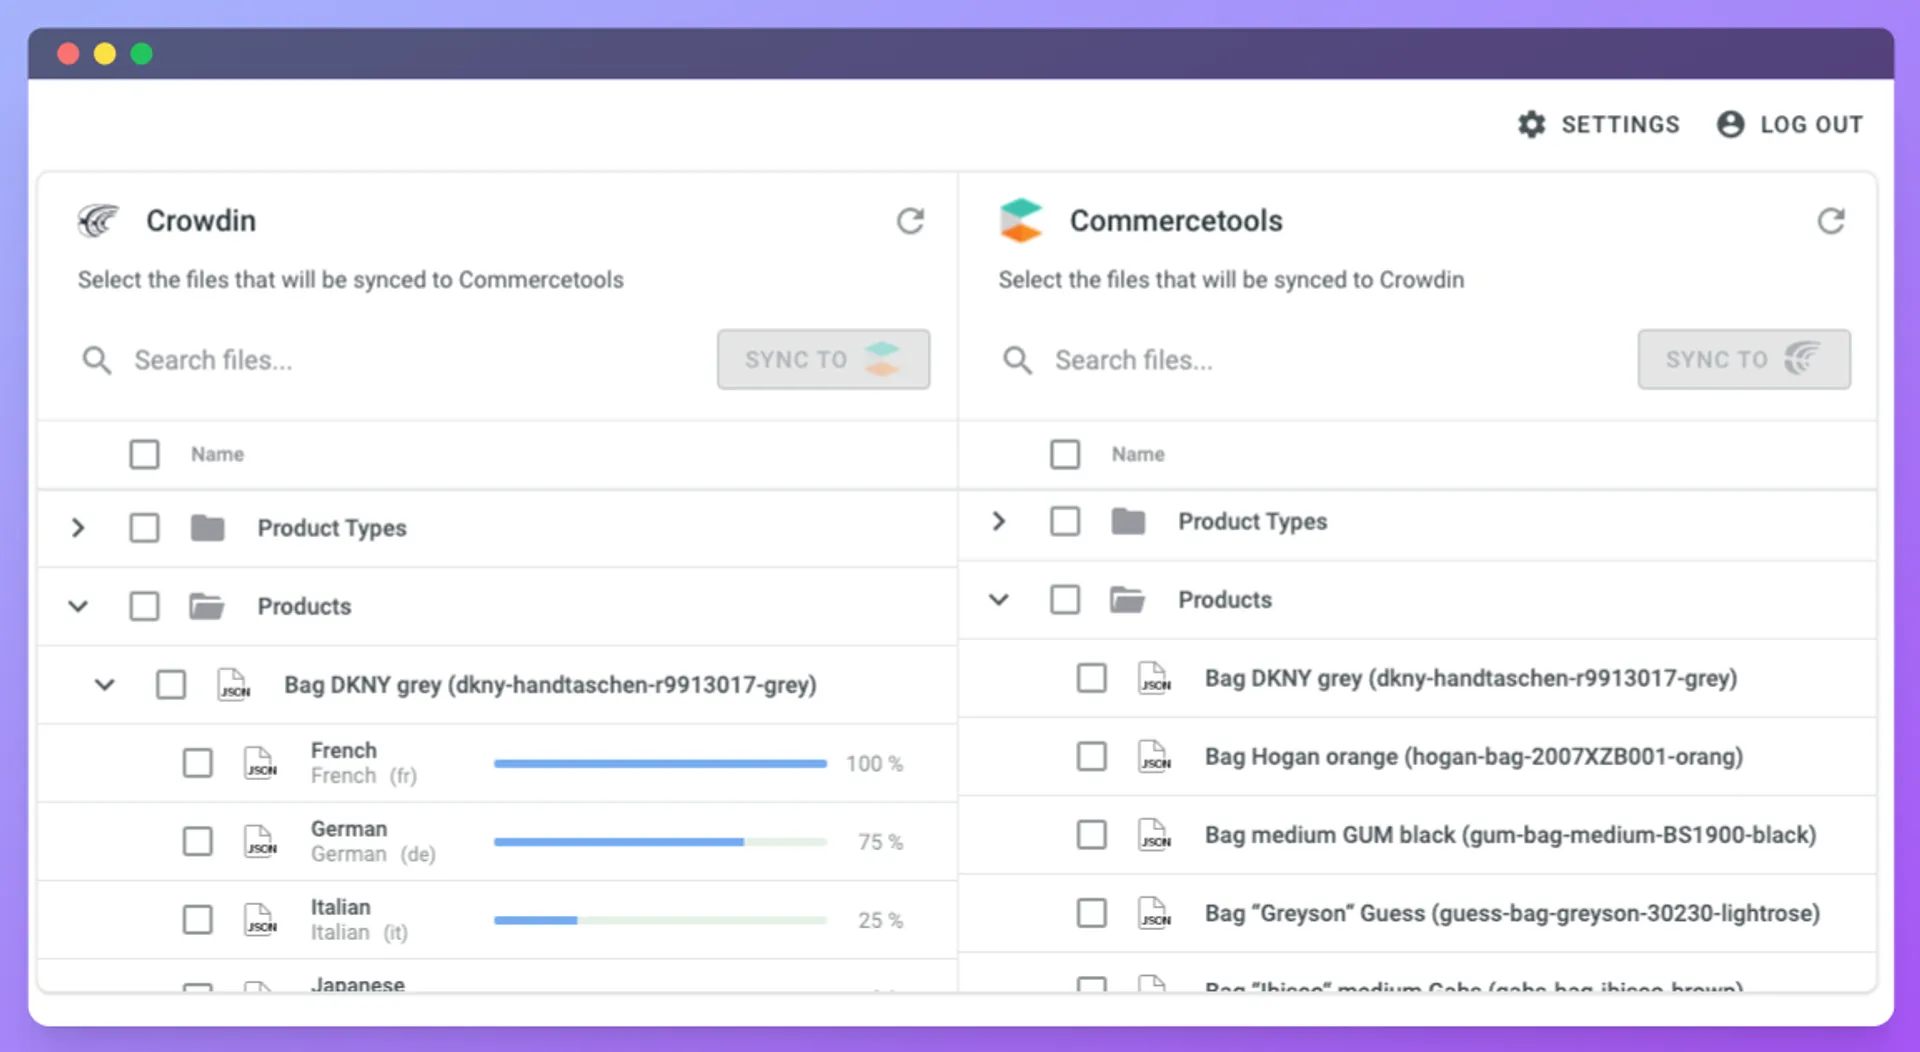Click the Commercetools 'Name' column header
Image resolution: width=1920 pixels, height=1052 pixels.
(1138, 454)
